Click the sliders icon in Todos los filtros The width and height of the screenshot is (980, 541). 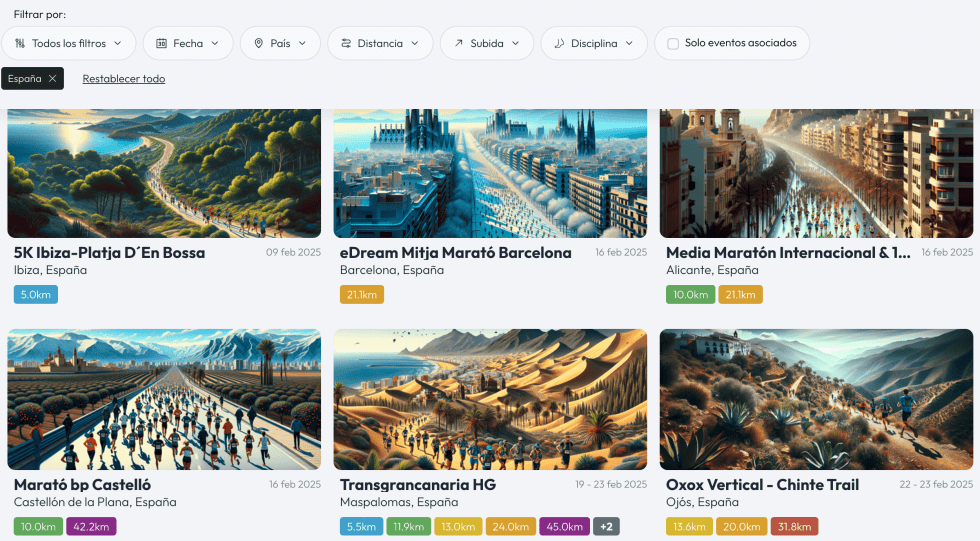(21, 44)
